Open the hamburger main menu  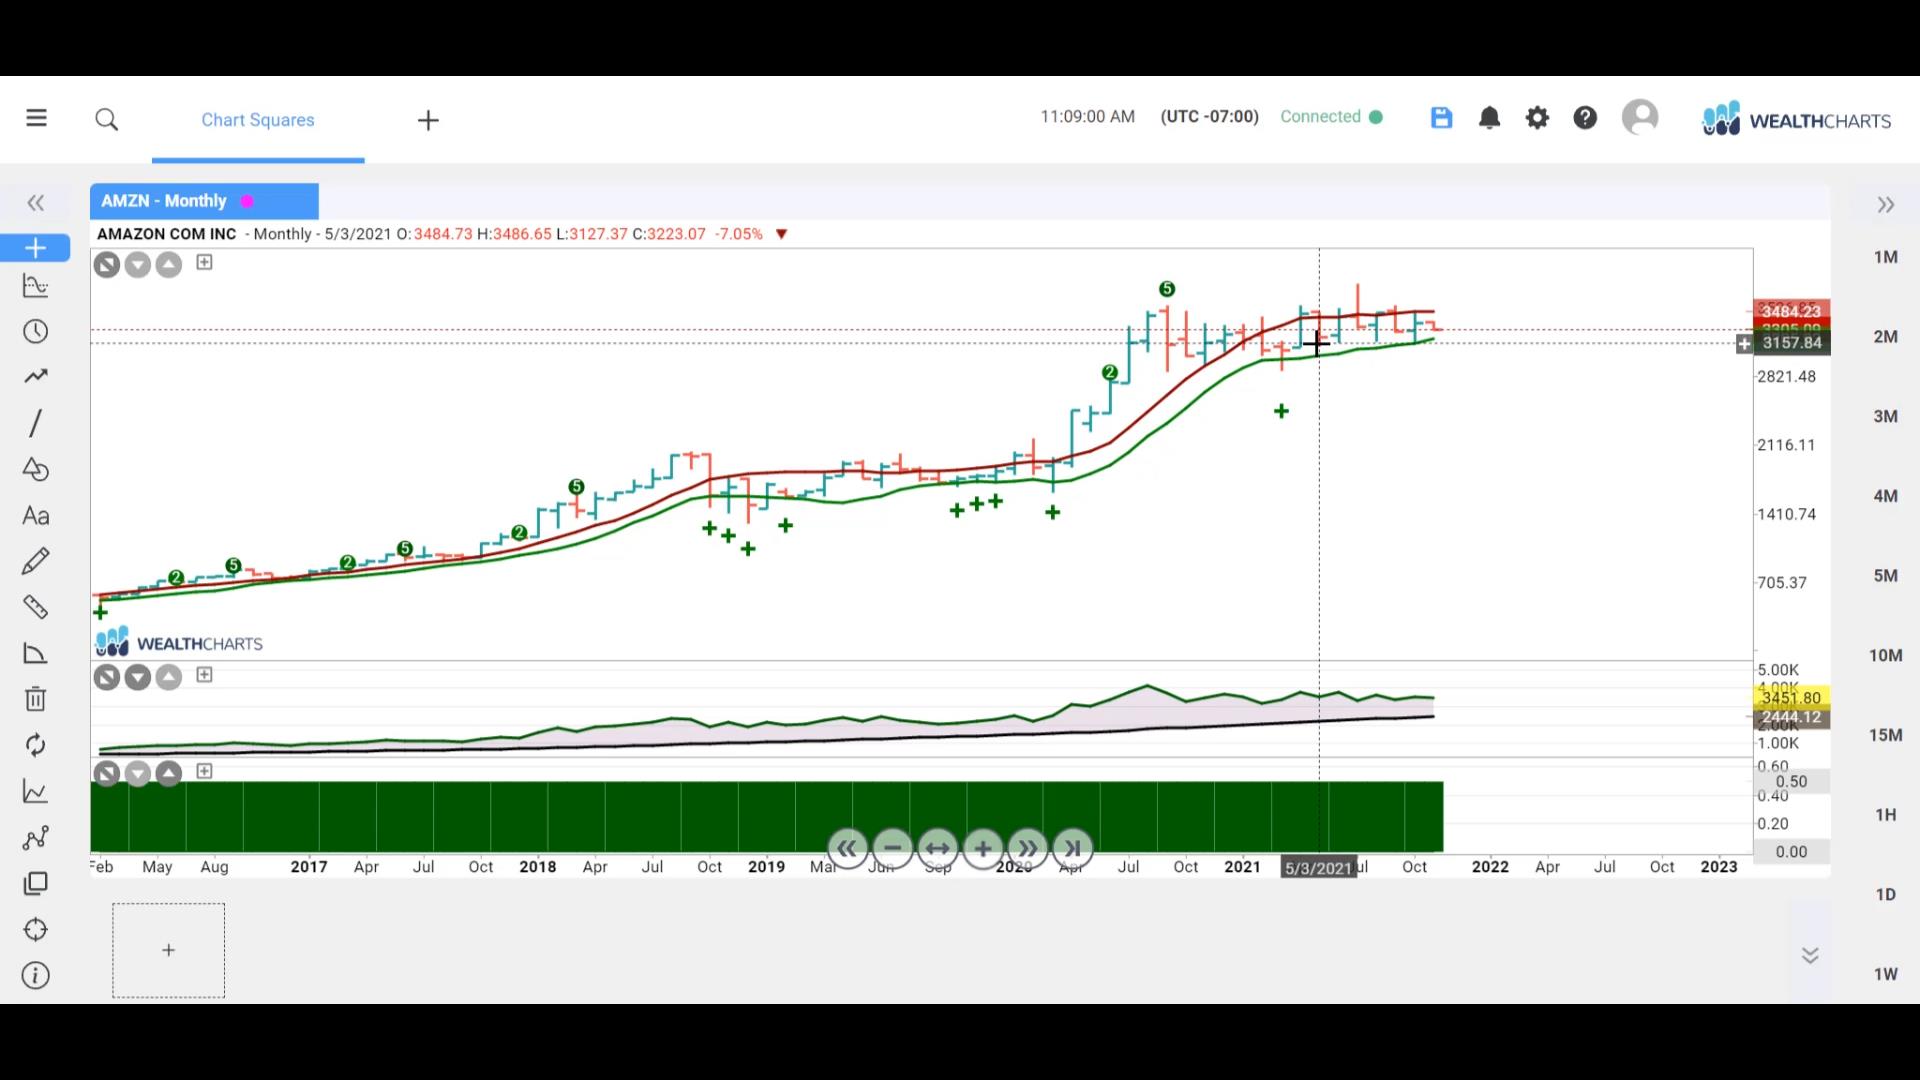click(x=36, y=118)
